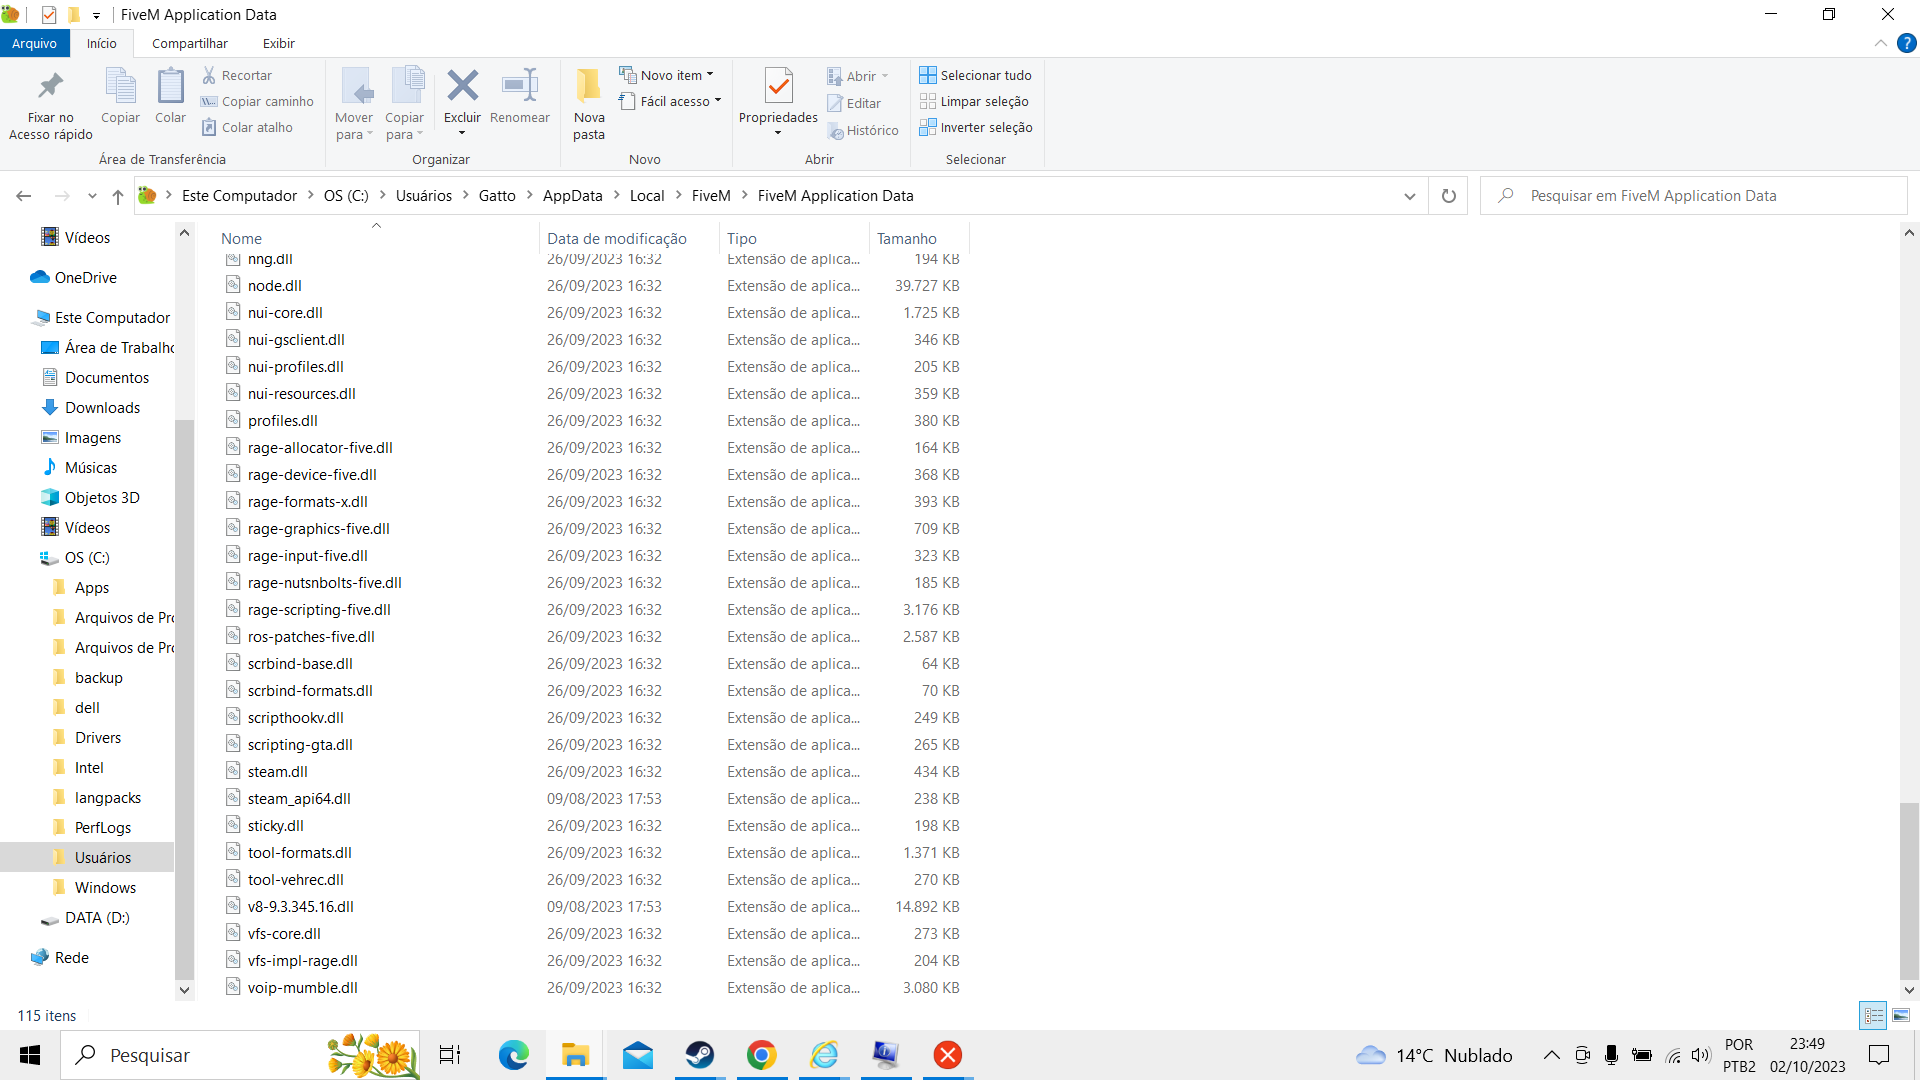Click Colar atalho option
This screenshot has width=1920, height=1080.
pyautogui.click(x=247, y=127)
